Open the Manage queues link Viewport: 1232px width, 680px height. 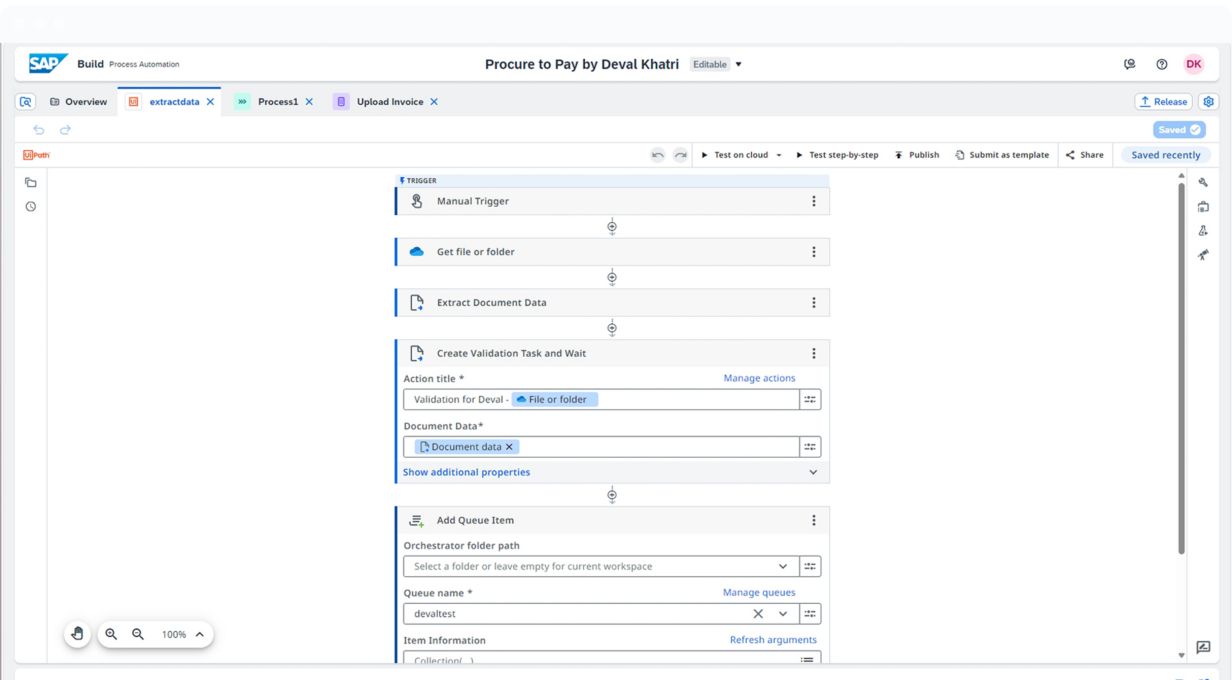pyautogui.click(x=759, y=593)
